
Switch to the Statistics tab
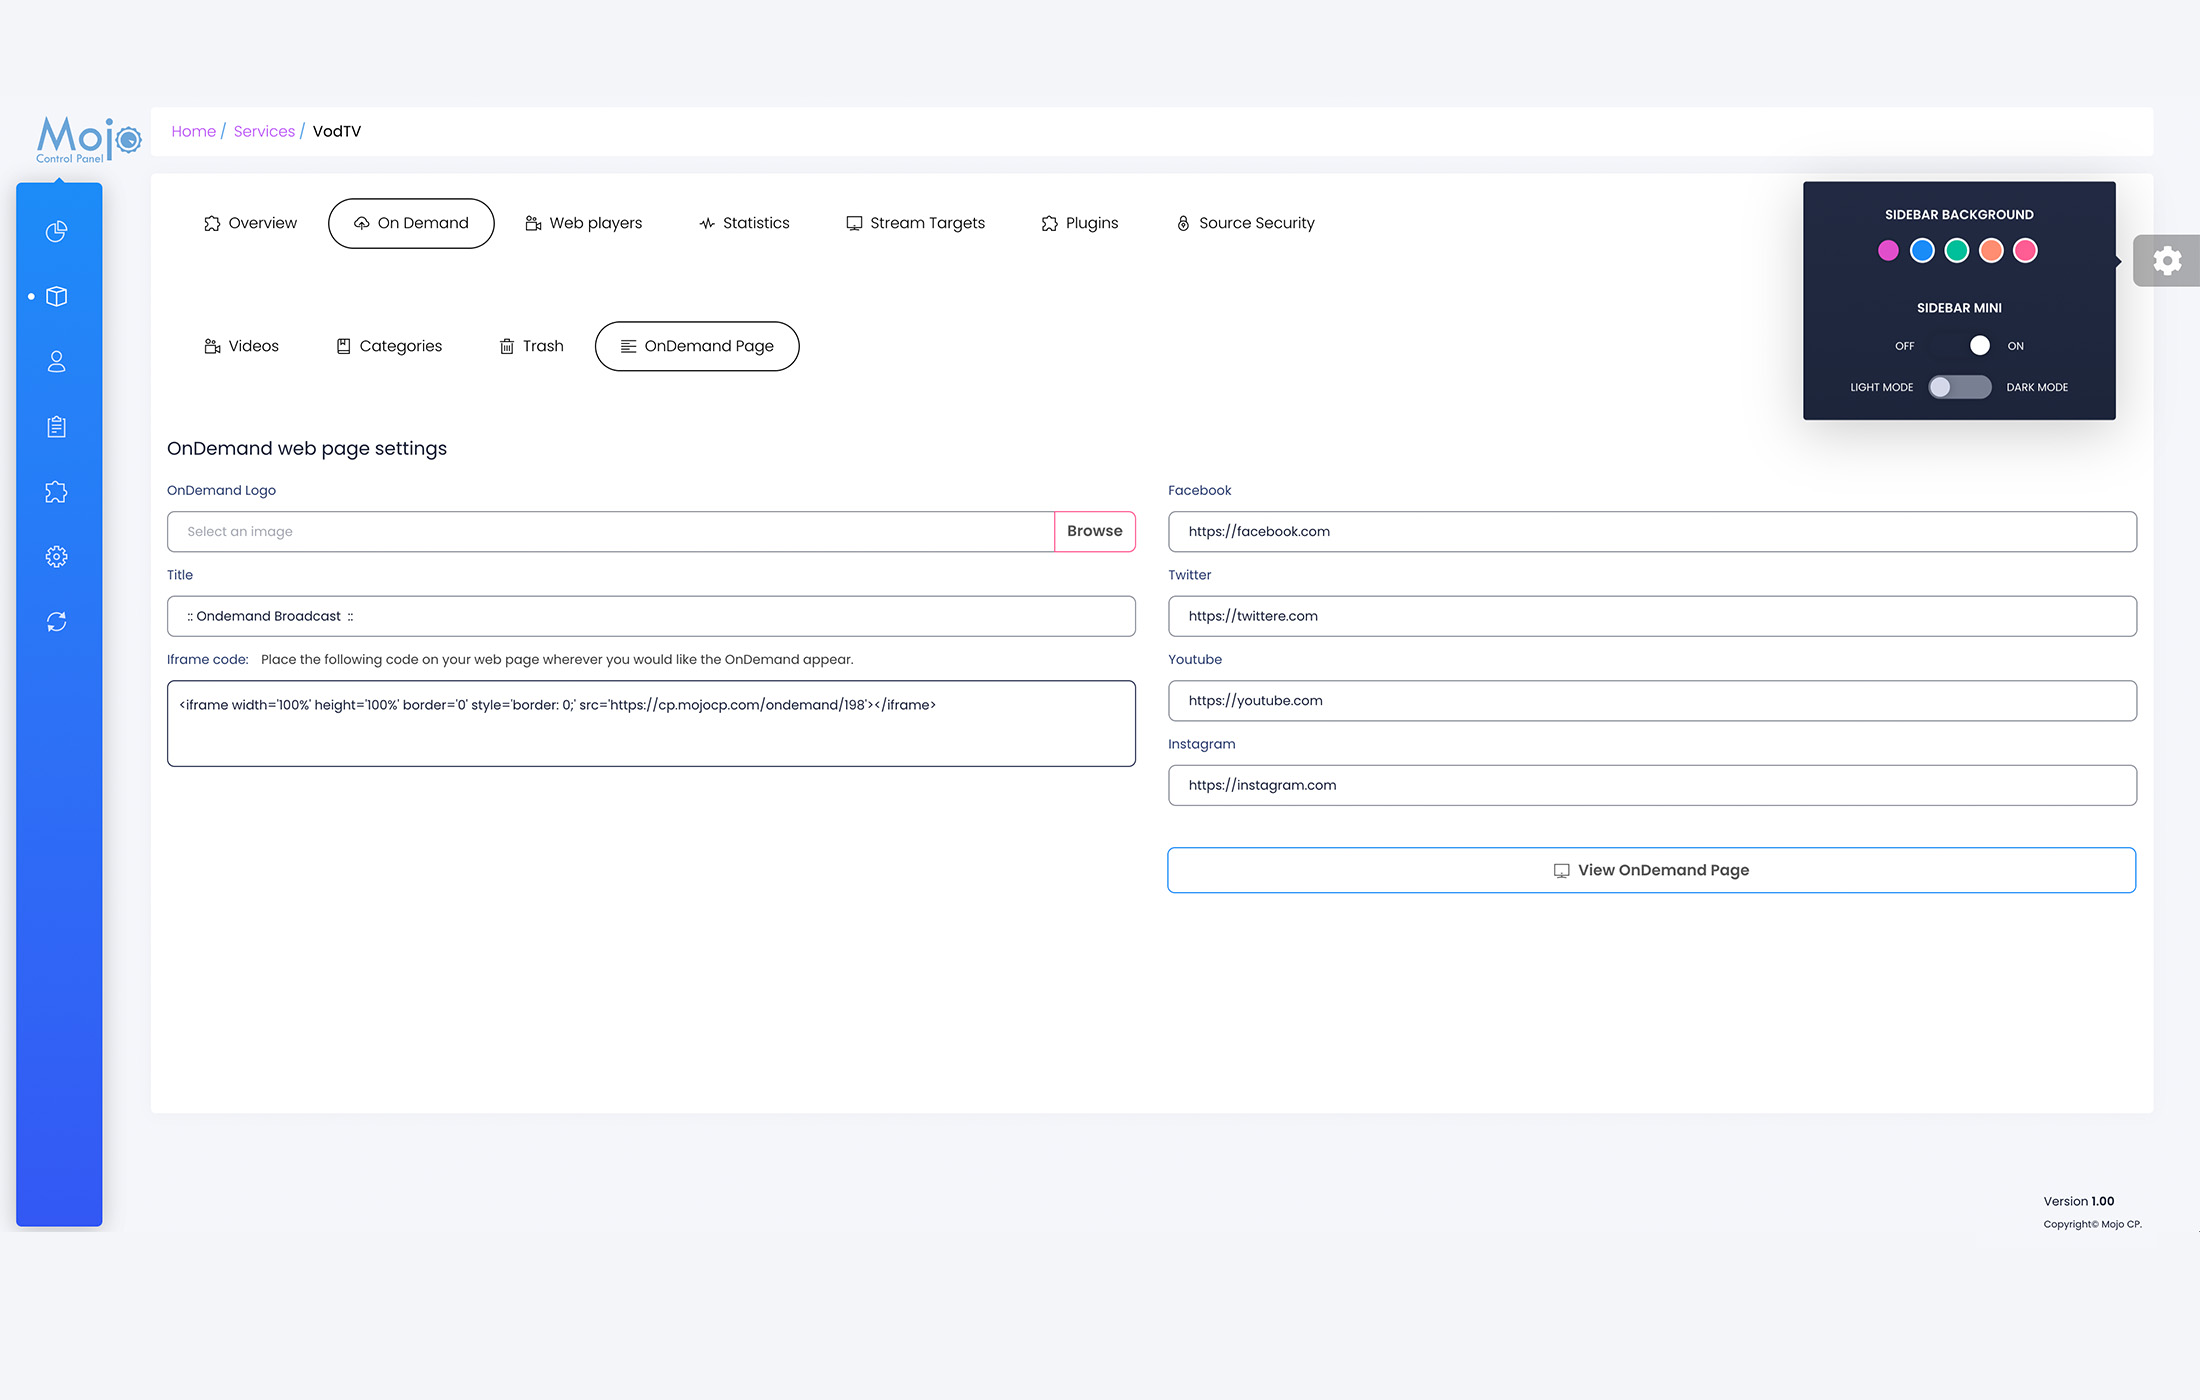pyautogui.click(x=744, y=223)
